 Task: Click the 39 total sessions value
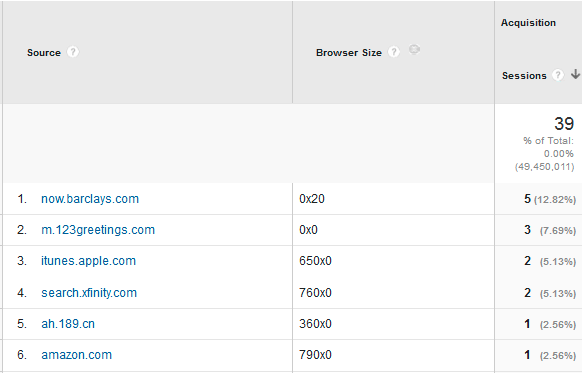pos(564,124)
